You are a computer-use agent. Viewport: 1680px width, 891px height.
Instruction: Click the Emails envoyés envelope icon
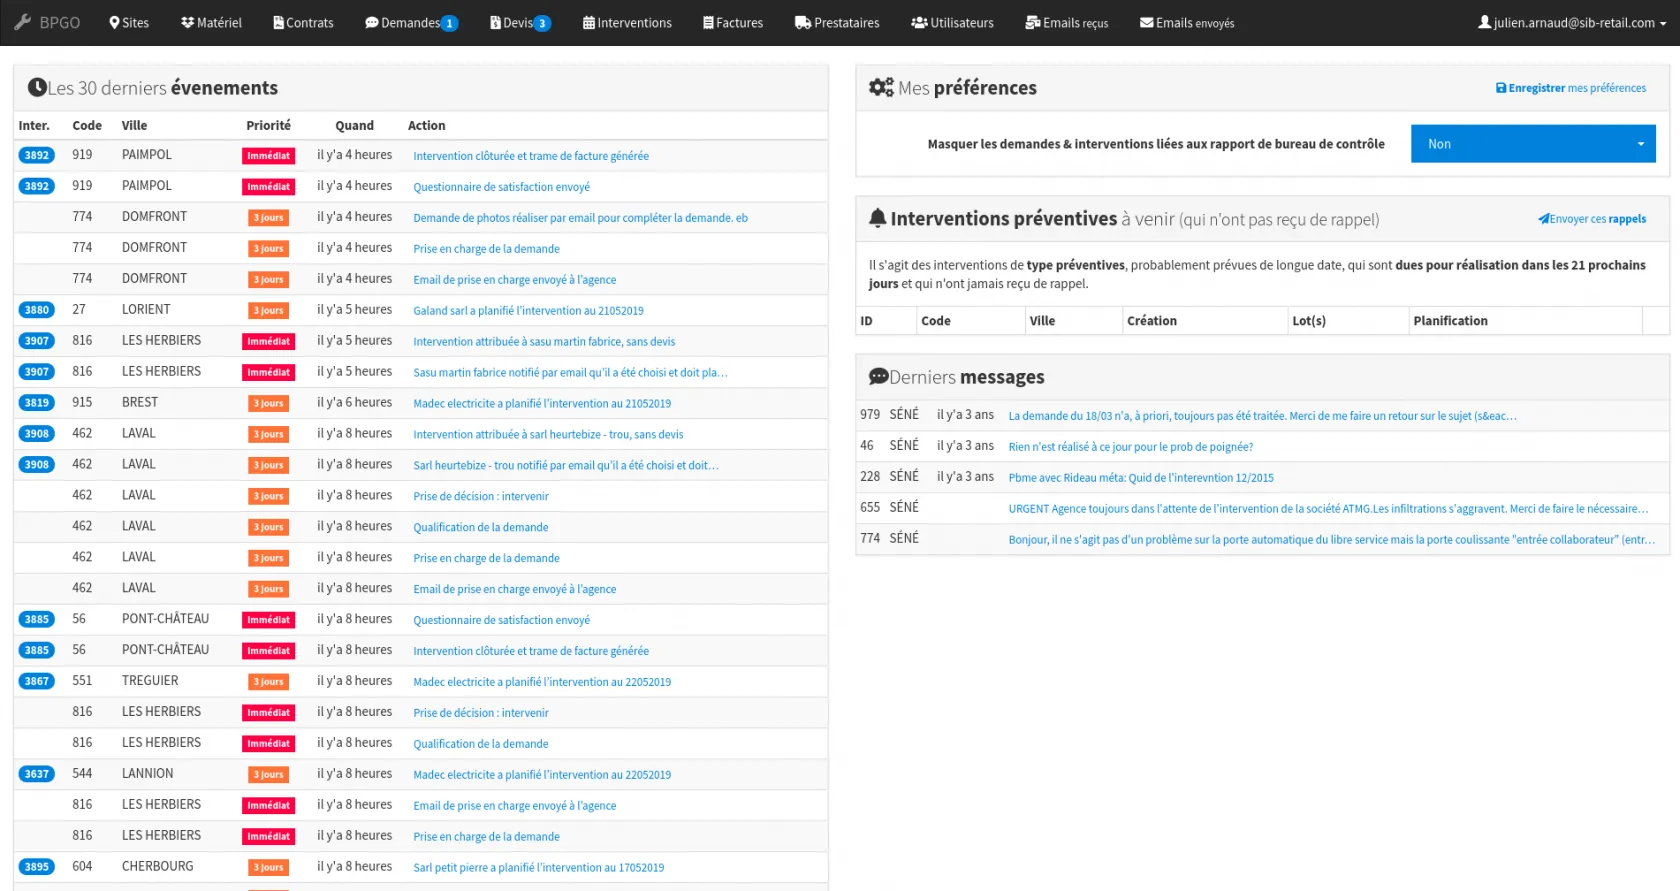[1146, 22]
